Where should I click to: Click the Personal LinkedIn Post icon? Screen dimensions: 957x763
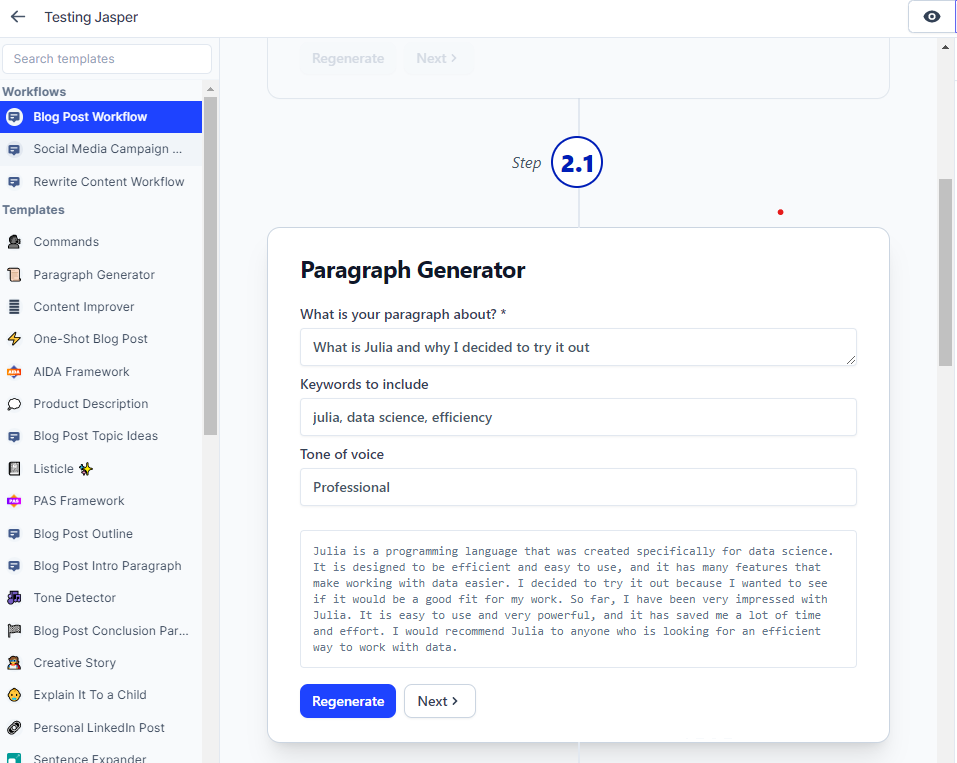(14, 728)
